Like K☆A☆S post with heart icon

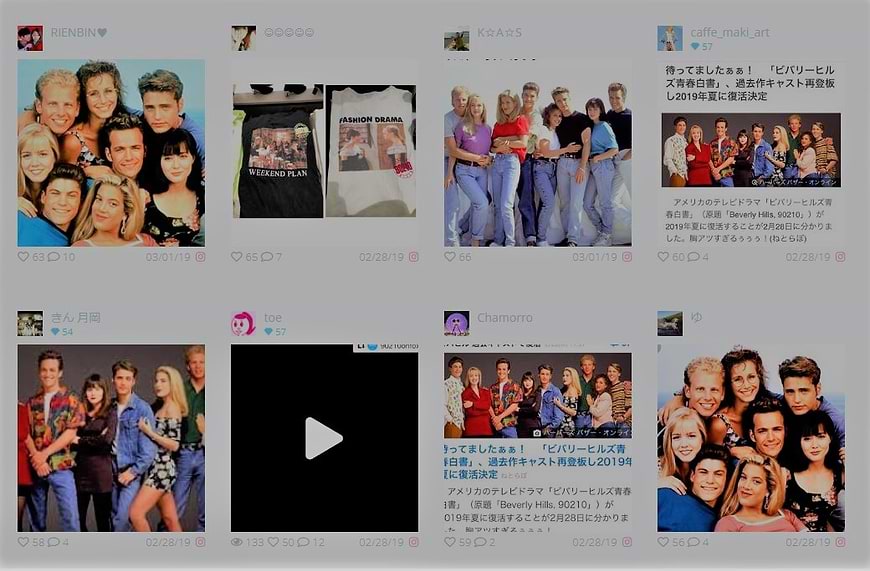[x=450, y=257]
